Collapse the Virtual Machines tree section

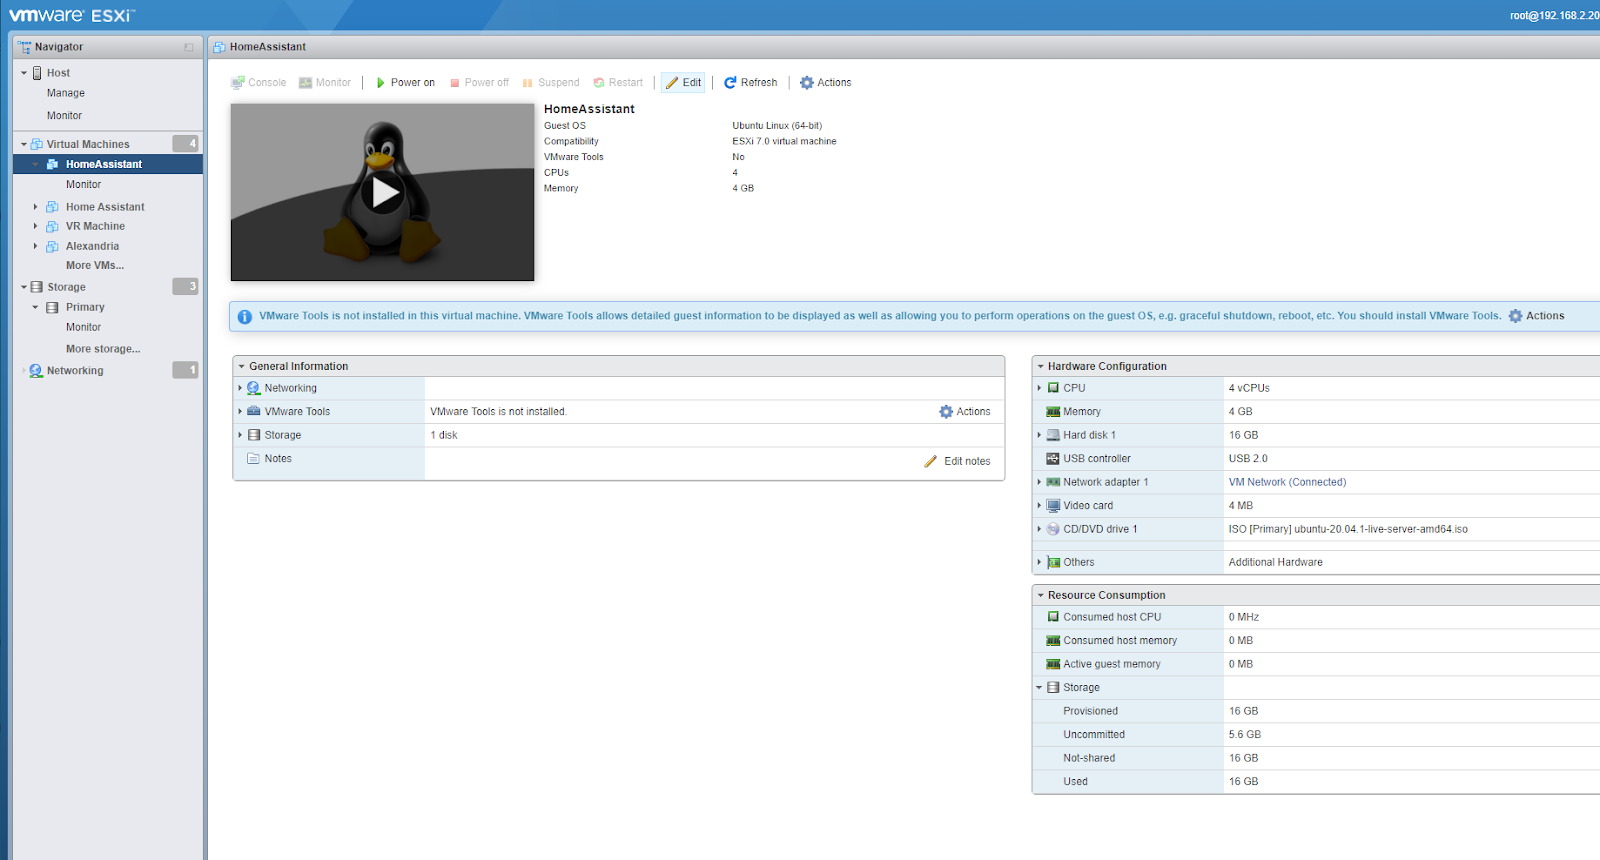pos(24,144)
